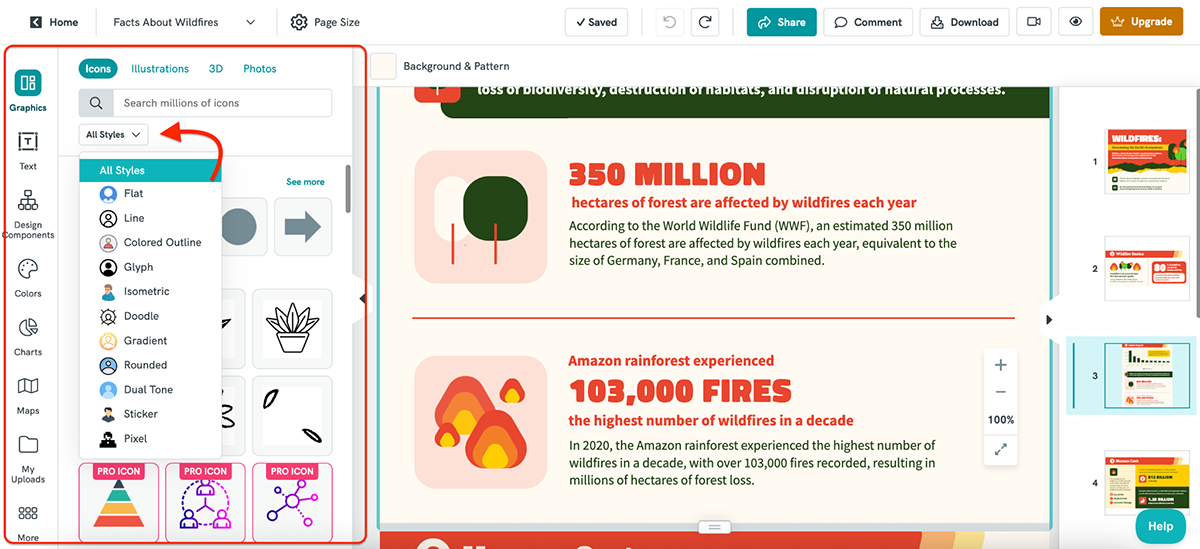Viewport: 1200px width, 549px height.
Task: Choose the Glyph icon style
Action: (x=150, y=267)
